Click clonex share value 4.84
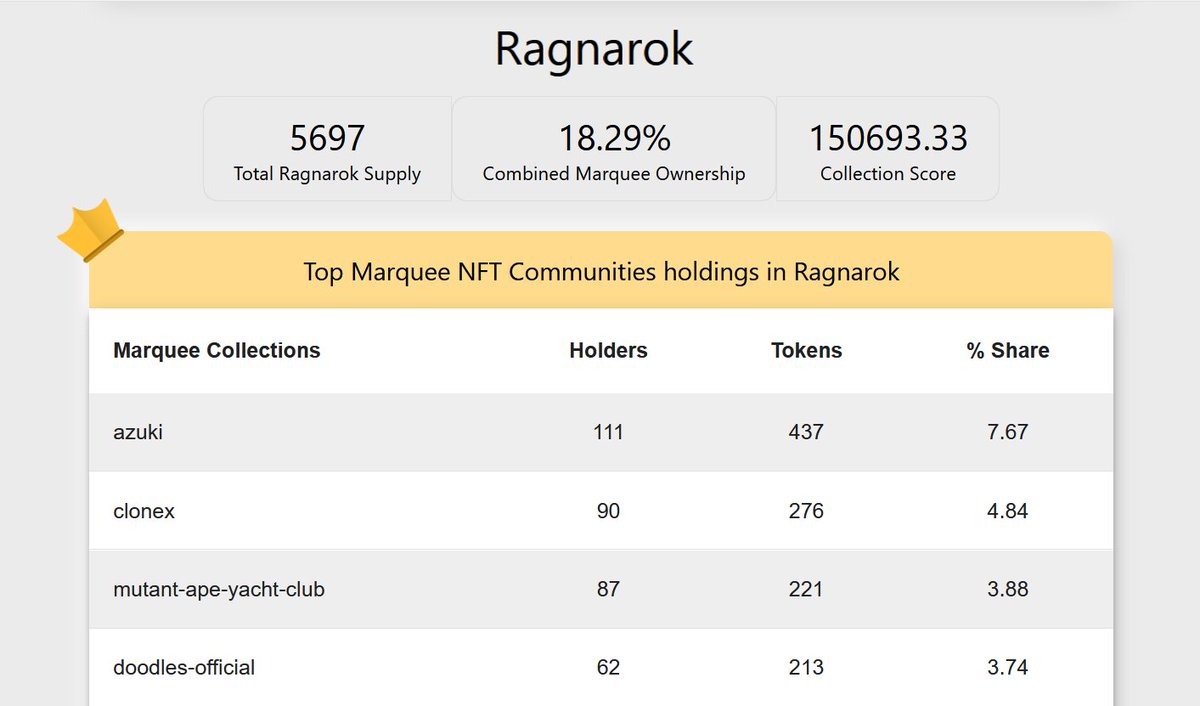The height and width of the screenshot is (706, 1200). click(x=1007, y=511)
